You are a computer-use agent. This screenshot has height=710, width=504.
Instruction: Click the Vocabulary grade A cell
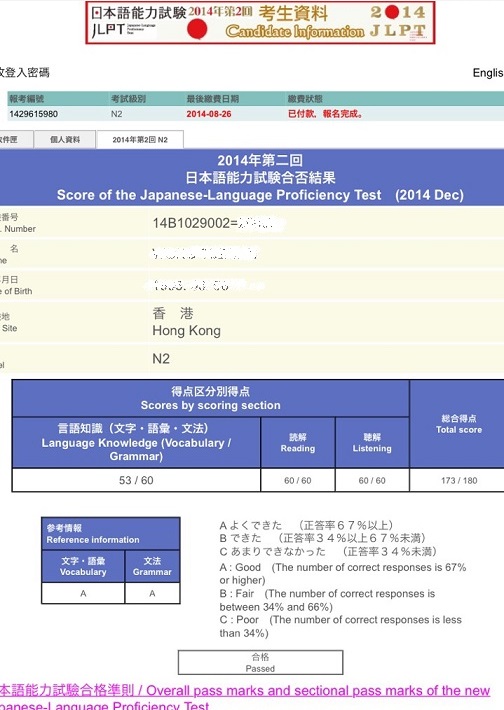[x=83, y=593]
